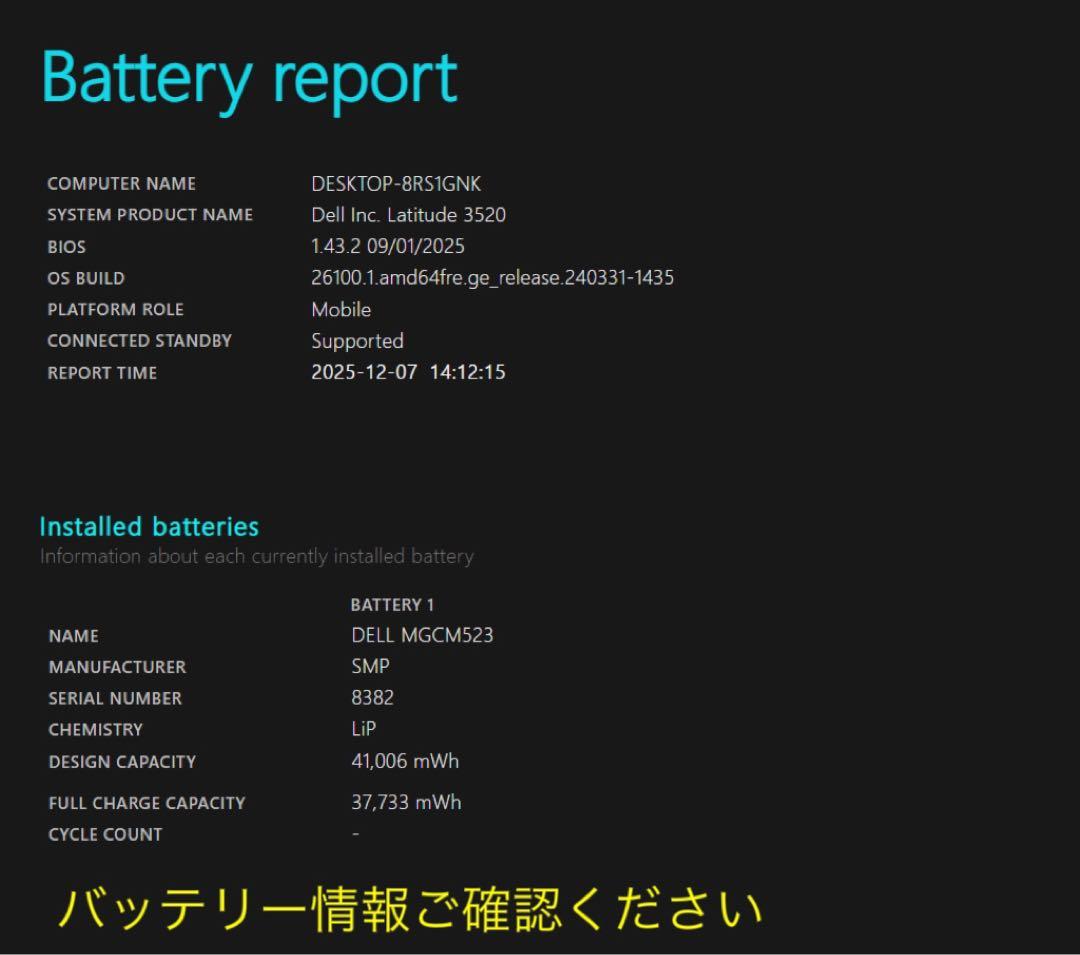
Task: Click the CYCLE COUNT label
Action: click(104, 833)
